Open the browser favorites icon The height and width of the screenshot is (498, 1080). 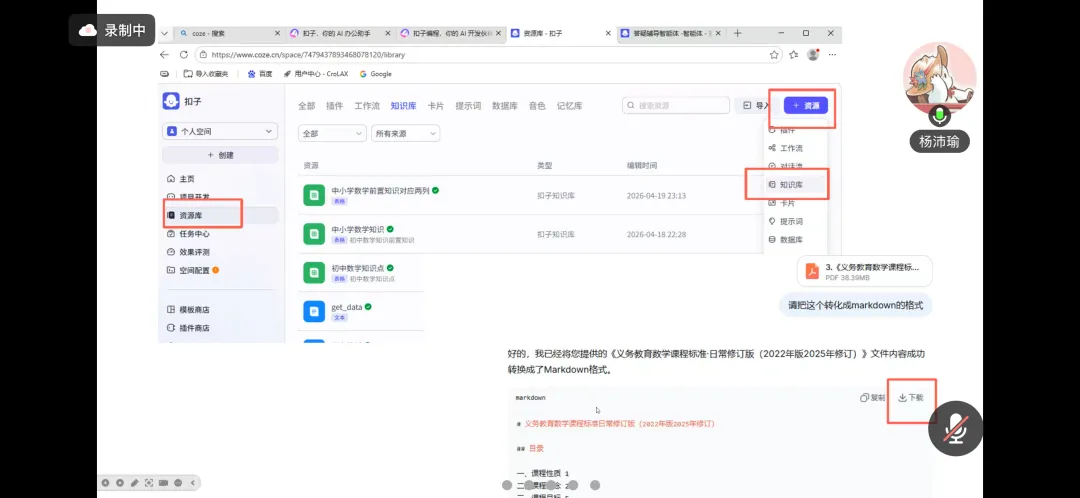793,54
